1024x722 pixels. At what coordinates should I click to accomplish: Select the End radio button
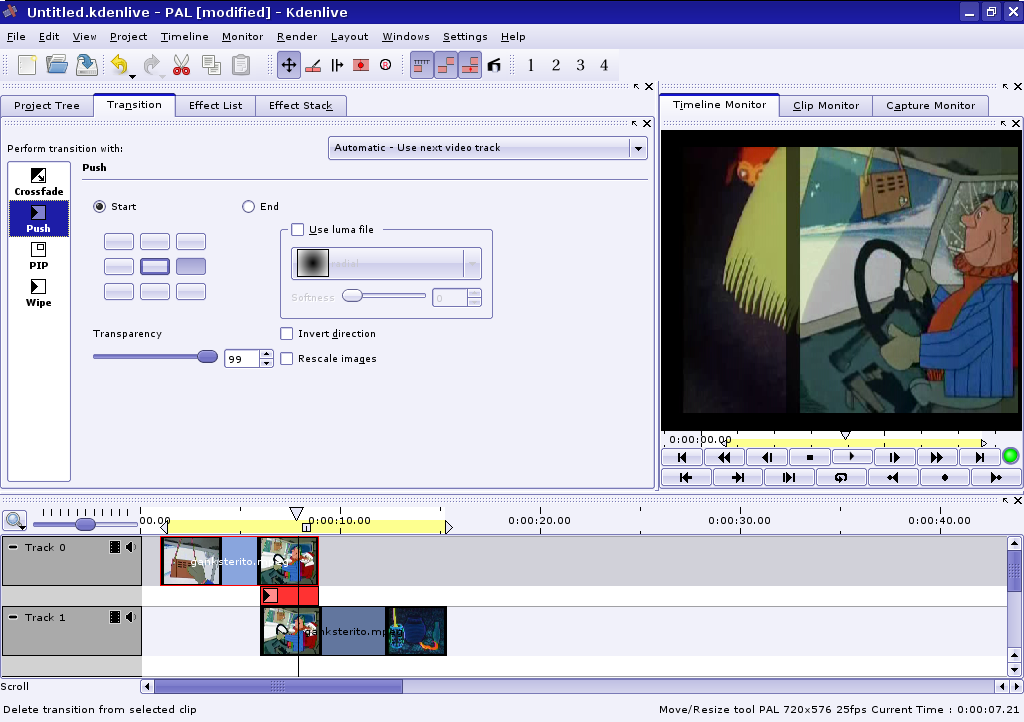click(249, 207)
